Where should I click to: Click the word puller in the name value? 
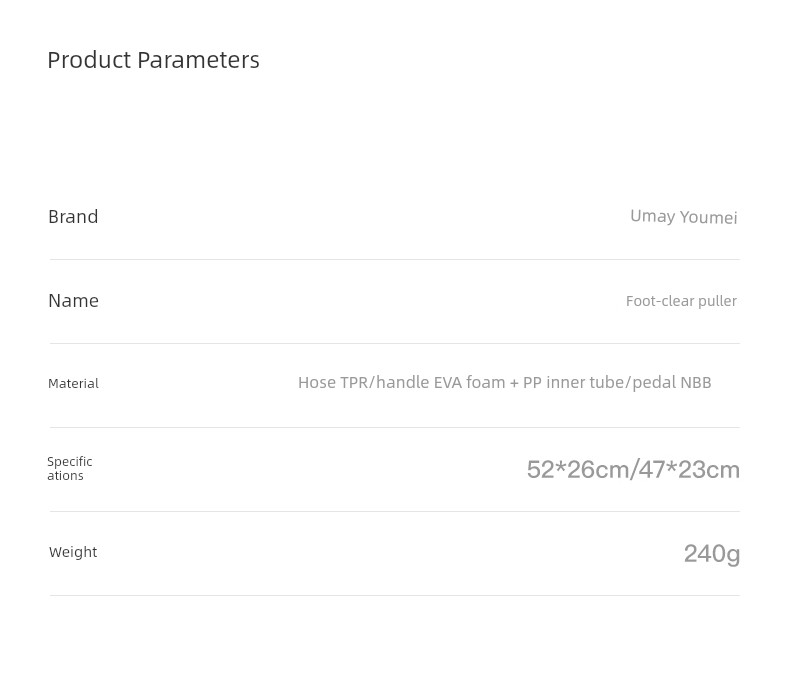coord(717,301)
